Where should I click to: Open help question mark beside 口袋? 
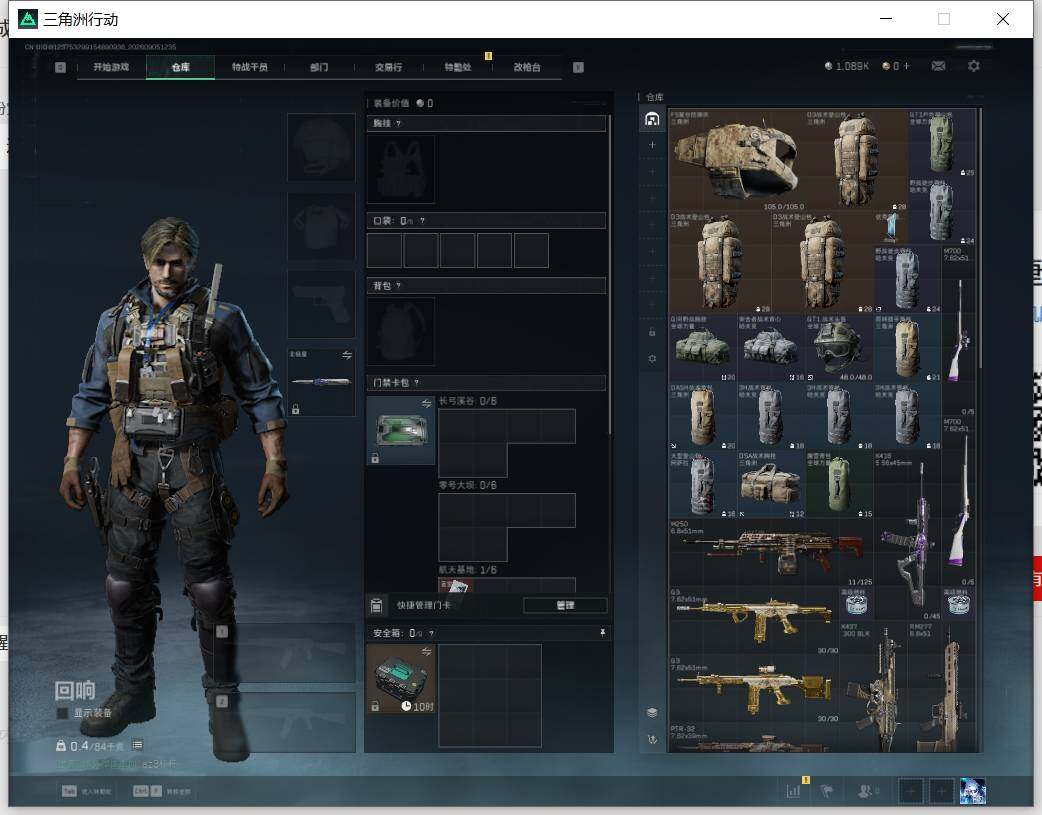pyautogui.click(x=422, y=221)
